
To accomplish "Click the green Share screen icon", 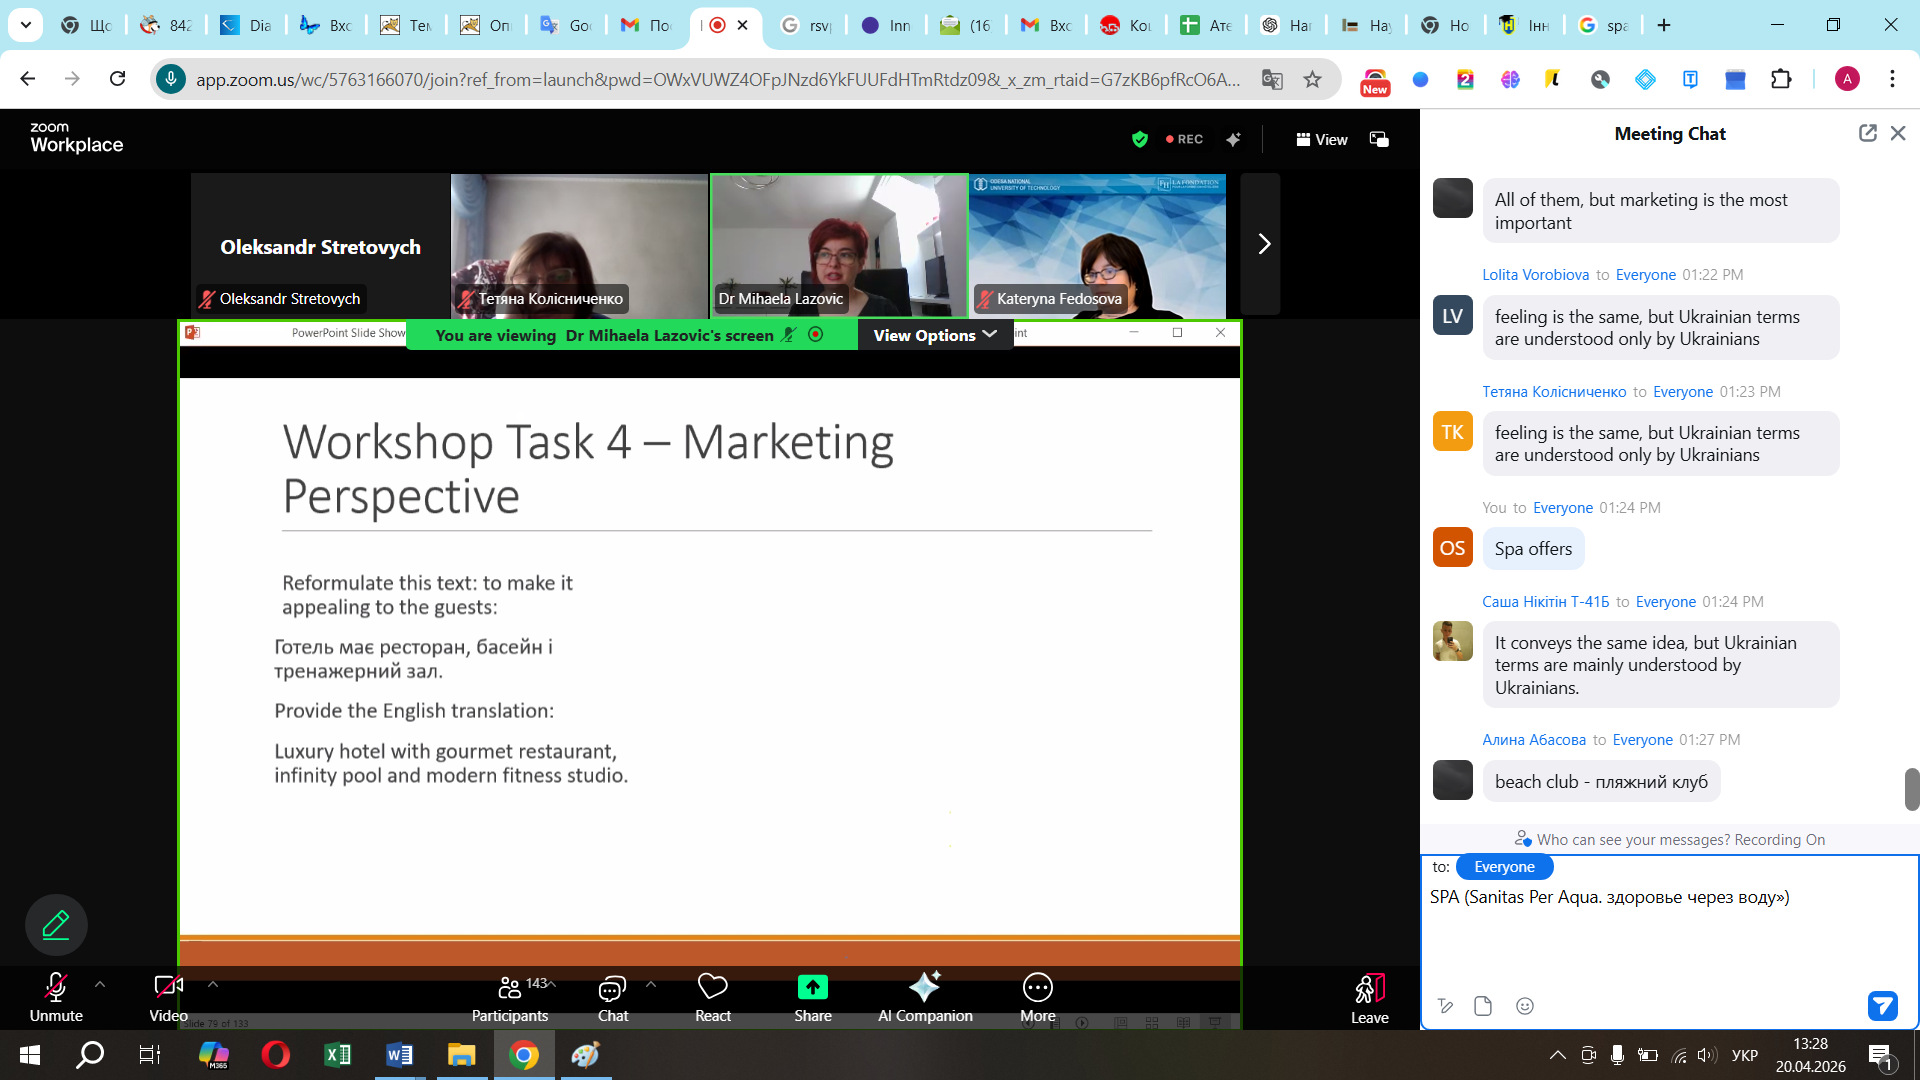I will [x=812, y=988].
